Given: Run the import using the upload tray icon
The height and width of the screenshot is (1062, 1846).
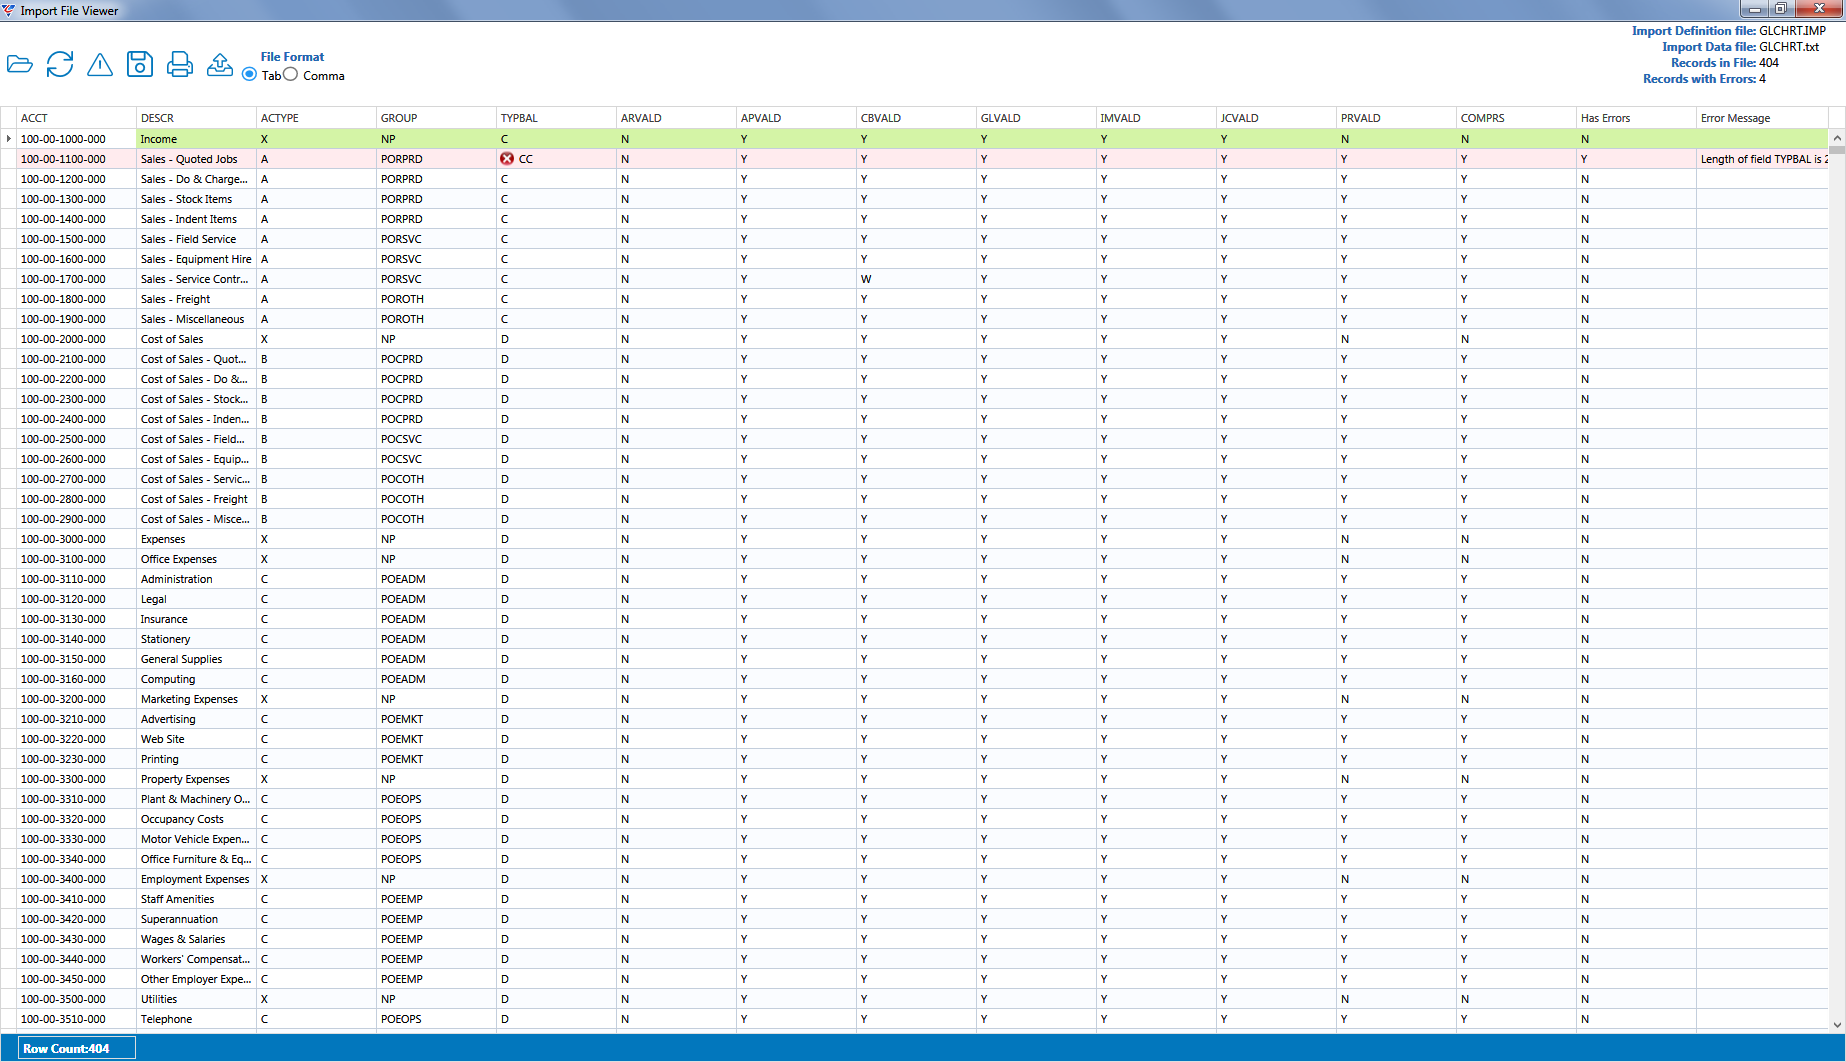Looking at the screenshot, I should (220, 65).
